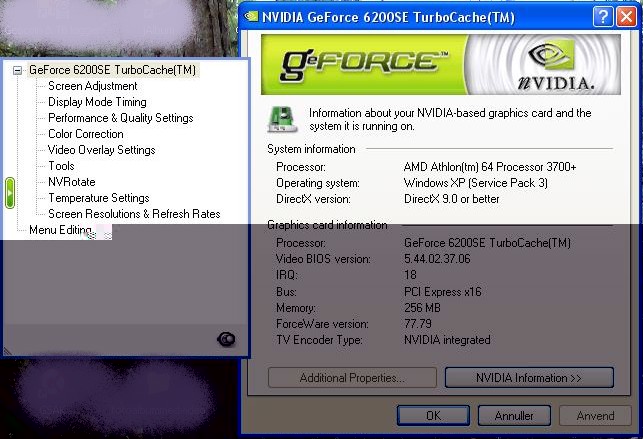Click the Graphics card information heading
Image resolution: width=643 pixels, height=439 pixels.
pos(327,225)
